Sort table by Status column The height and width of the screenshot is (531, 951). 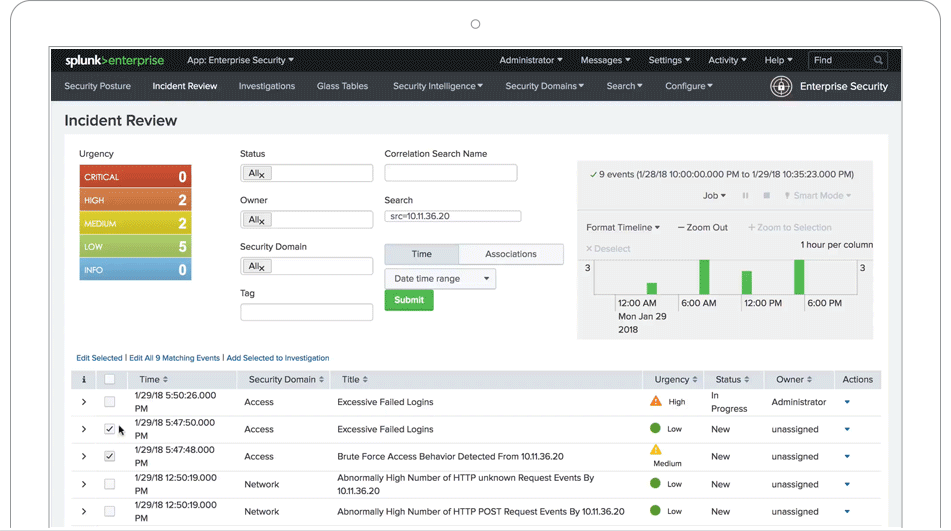[732, 379]
